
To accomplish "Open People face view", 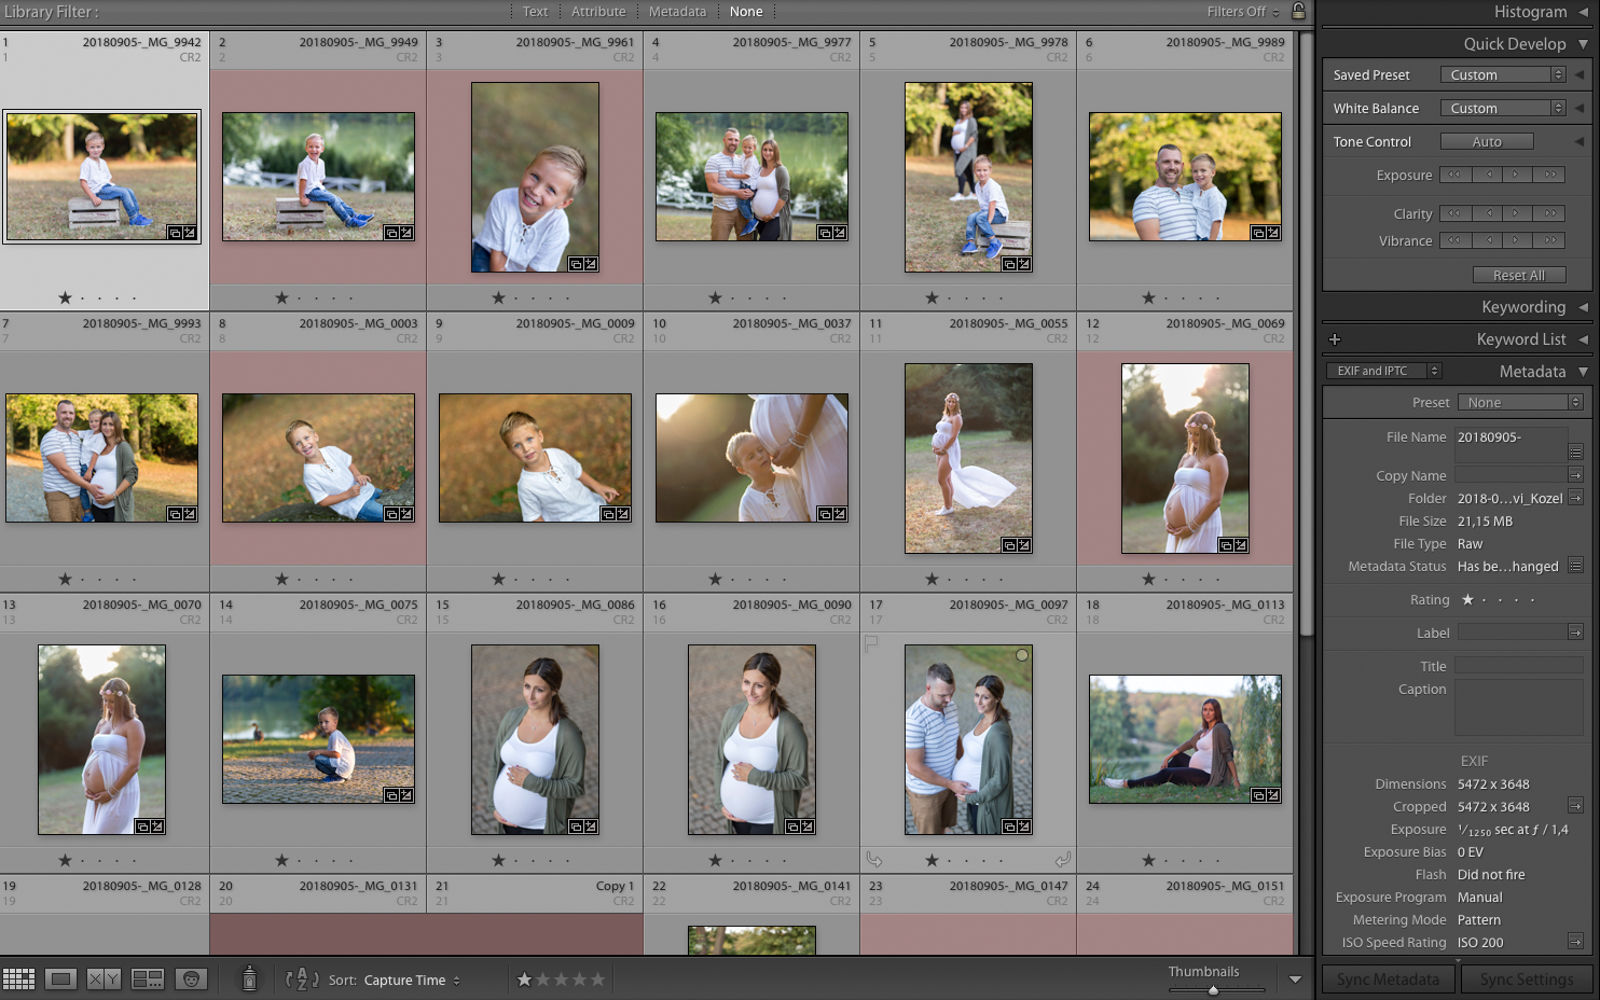I will [x=191, y=979].
